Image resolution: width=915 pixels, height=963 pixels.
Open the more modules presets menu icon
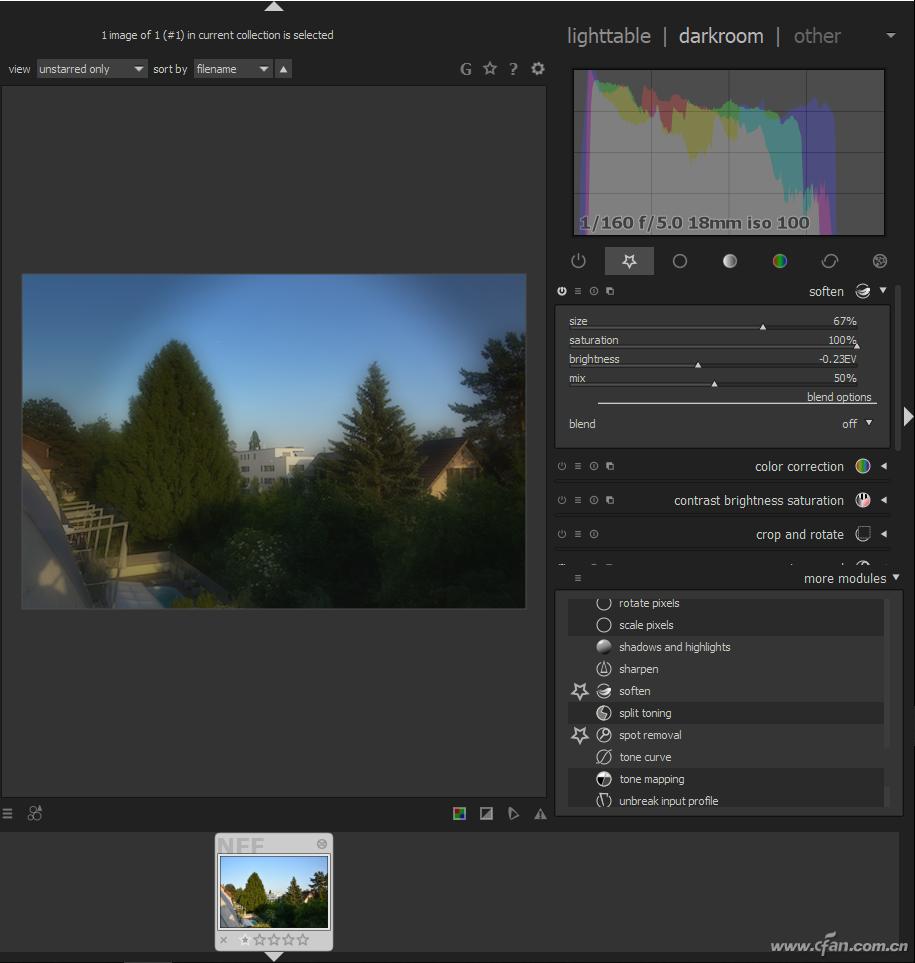tap(578, 578)
